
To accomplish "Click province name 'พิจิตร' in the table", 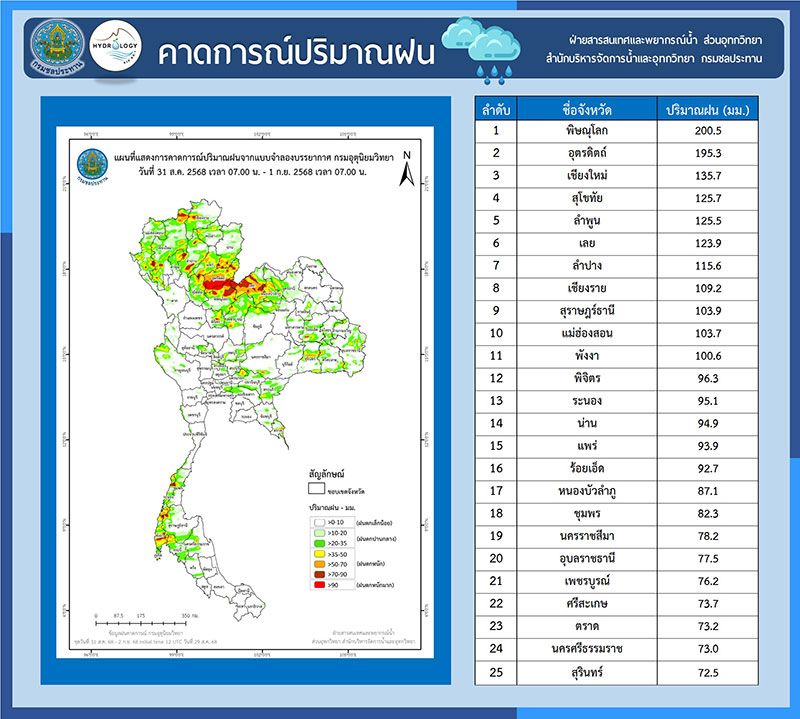I will pos(587,378).
